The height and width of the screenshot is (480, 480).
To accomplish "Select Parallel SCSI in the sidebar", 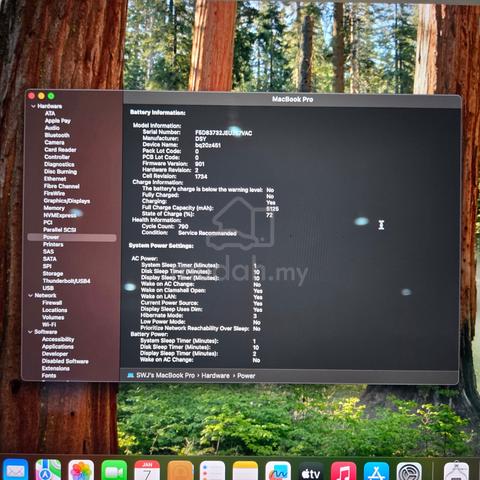I will 60,230.
